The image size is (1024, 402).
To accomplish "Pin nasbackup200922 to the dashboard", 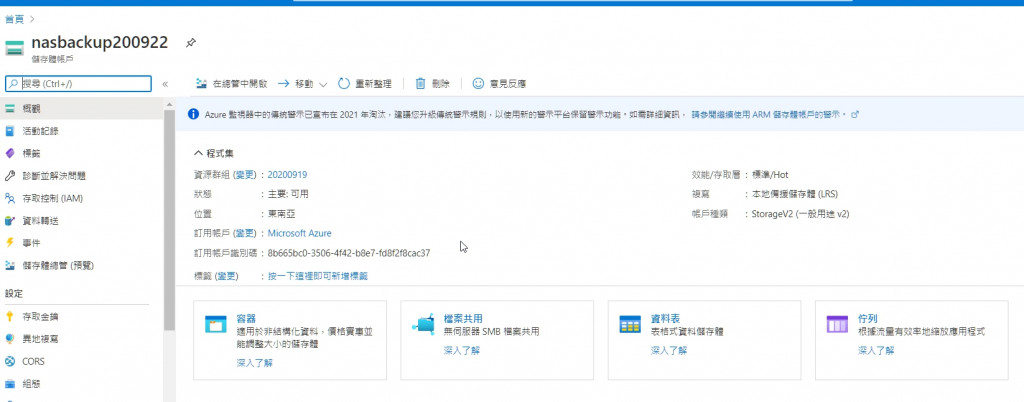I will coord(190,43).
